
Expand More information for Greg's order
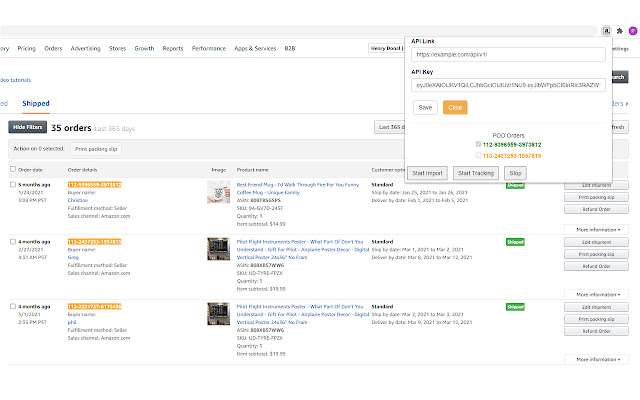(596, 295)
